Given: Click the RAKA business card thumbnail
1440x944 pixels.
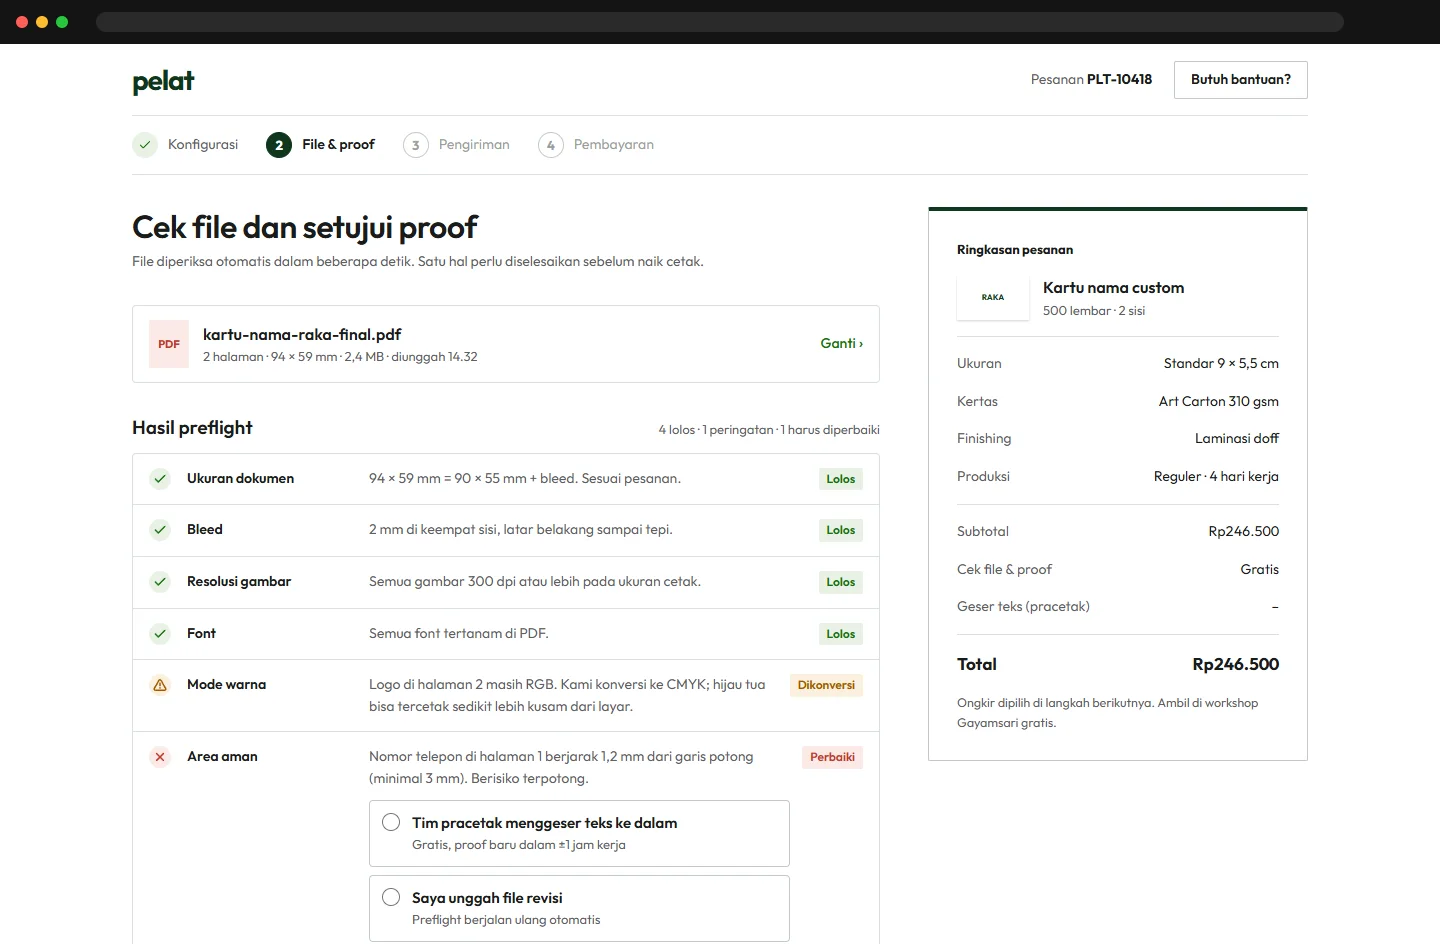Looking at the screenshot, I should coord(993,297).
